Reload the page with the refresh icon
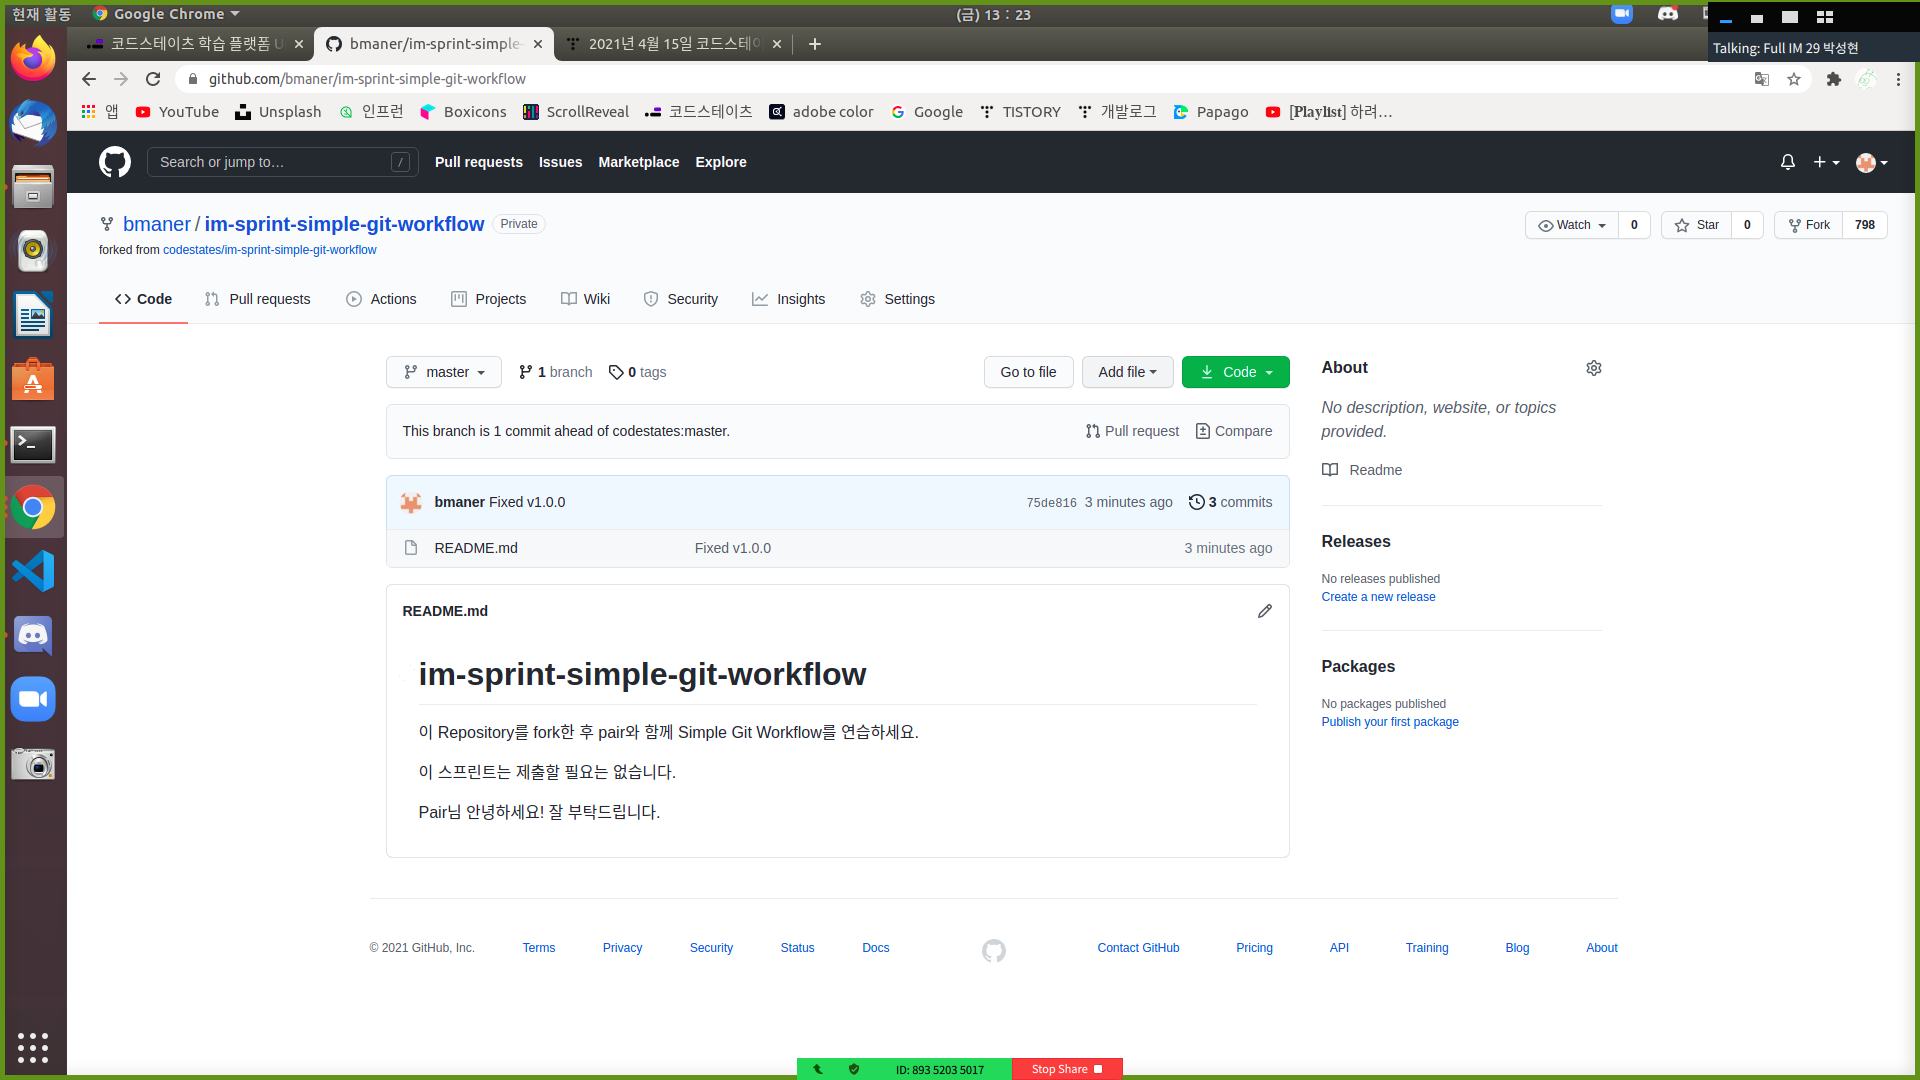1920x1080 pixels. (153, 79)
